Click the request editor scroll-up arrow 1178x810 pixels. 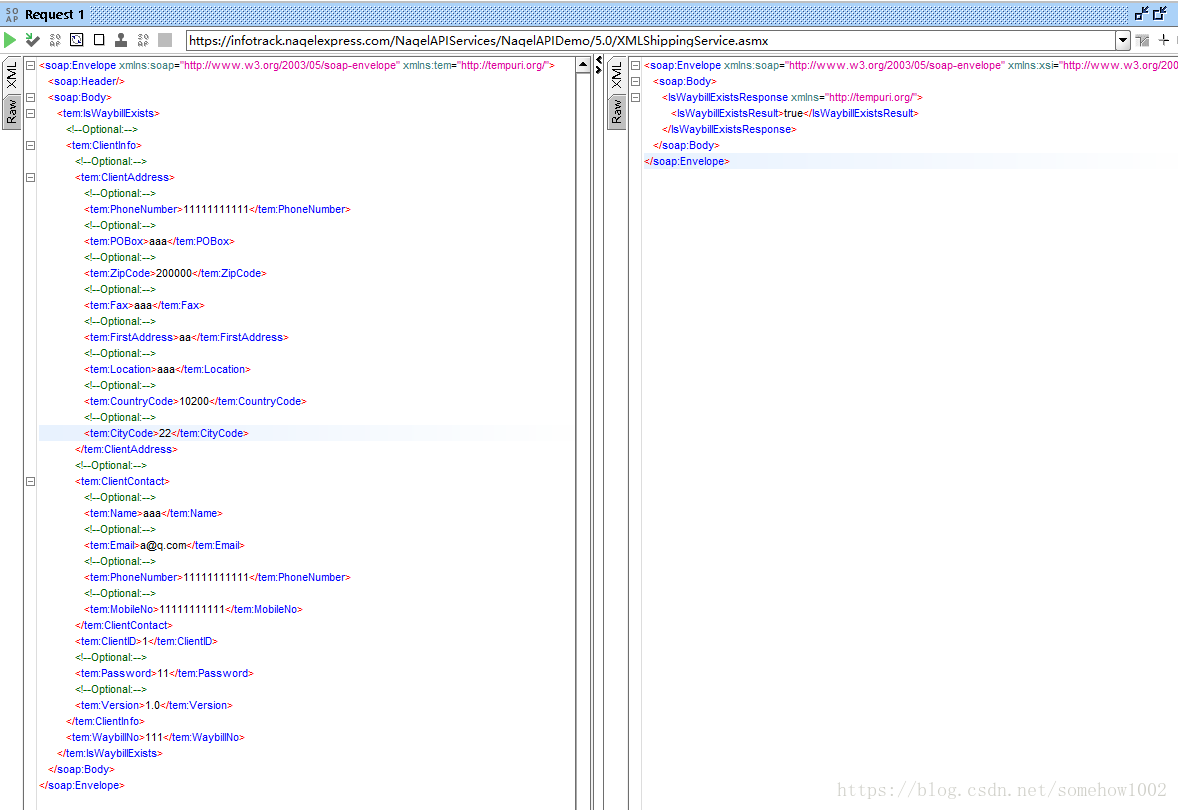click(583, 65)
